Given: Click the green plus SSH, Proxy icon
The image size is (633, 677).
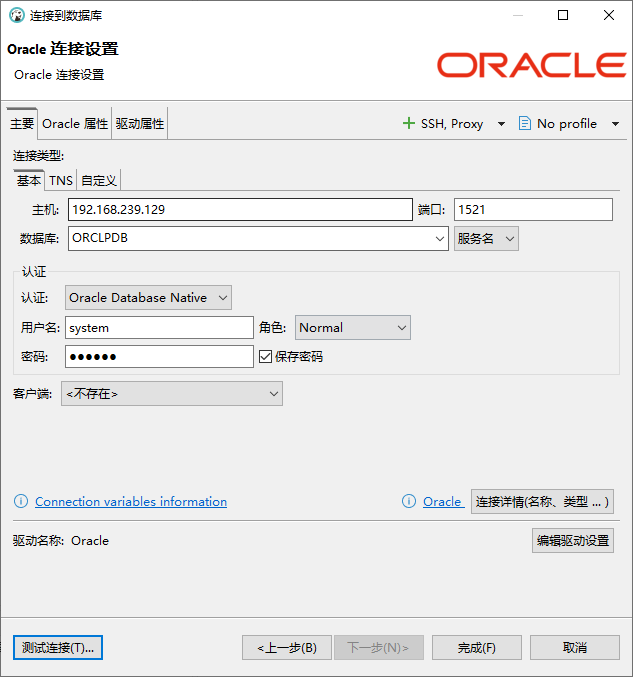Looking at the screenshot, I should (408, 123).
